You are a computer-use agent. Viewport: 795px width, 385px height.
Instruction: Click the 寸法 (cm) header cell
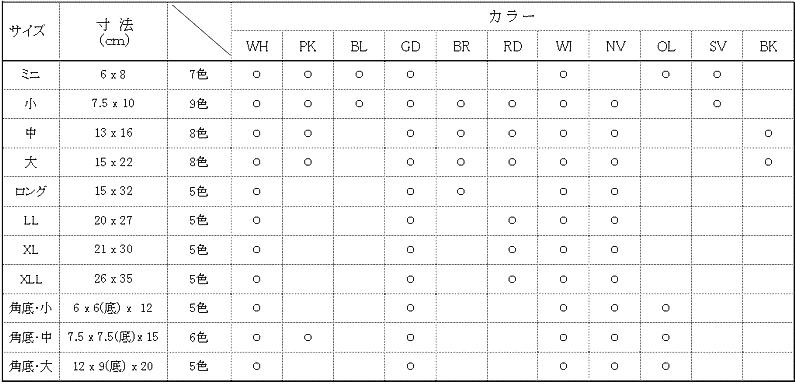tap(114, 32)
